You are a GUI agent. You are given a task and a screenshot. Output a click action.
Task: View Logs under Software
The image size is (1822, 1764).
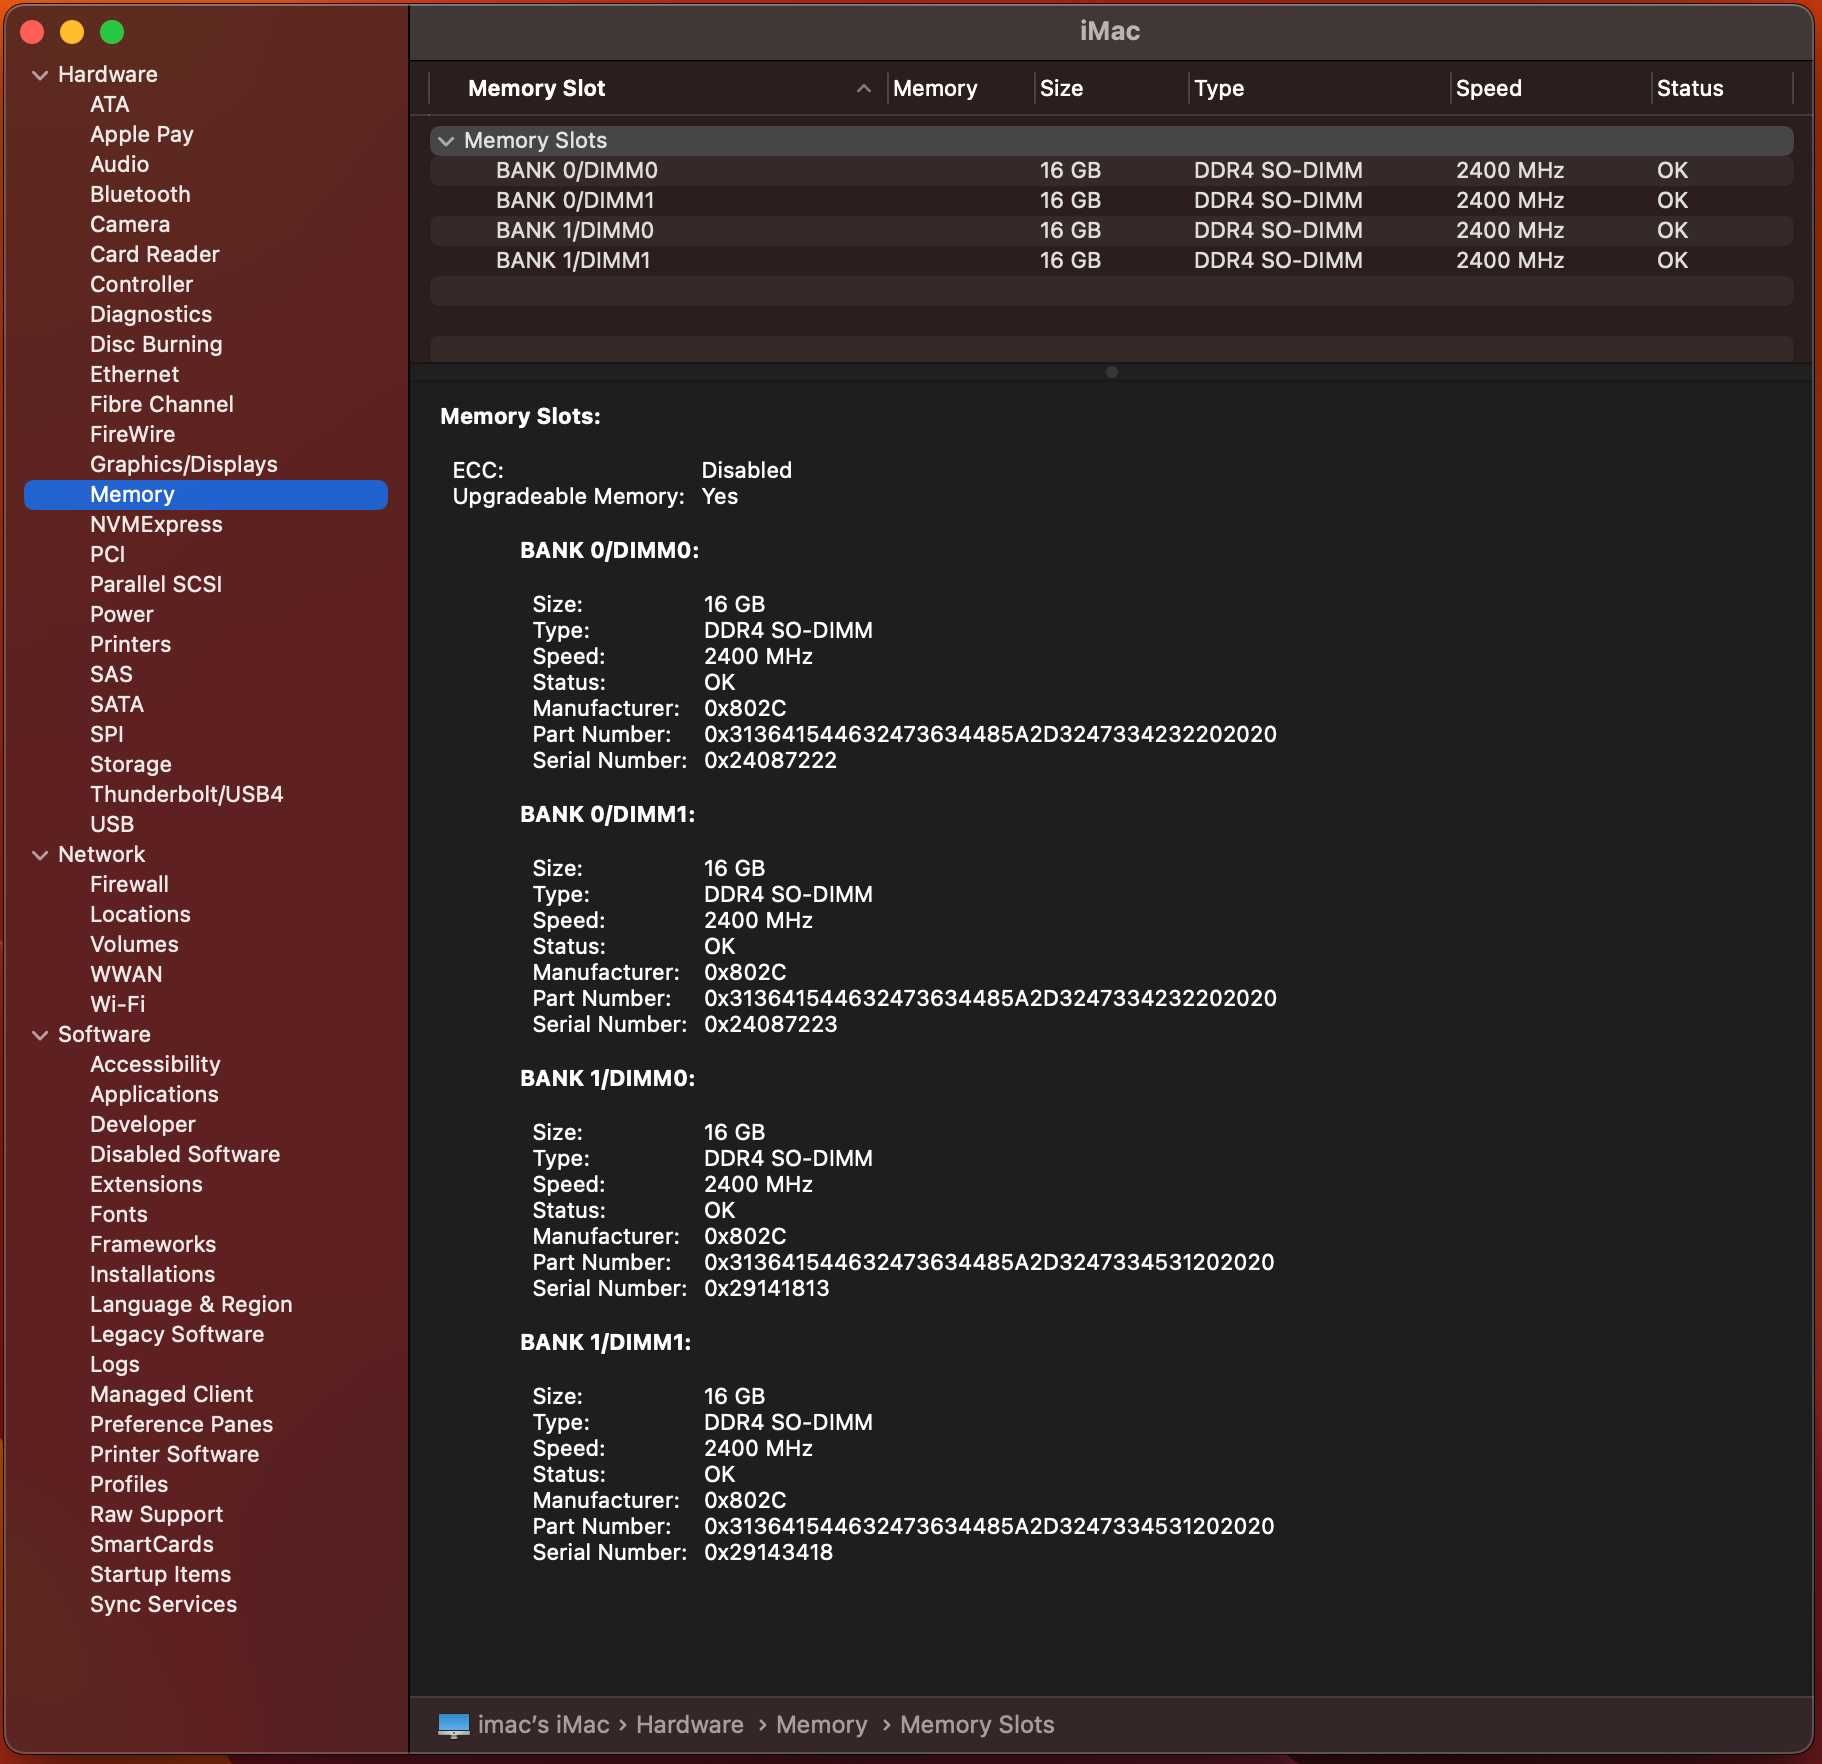(115, 1365)
